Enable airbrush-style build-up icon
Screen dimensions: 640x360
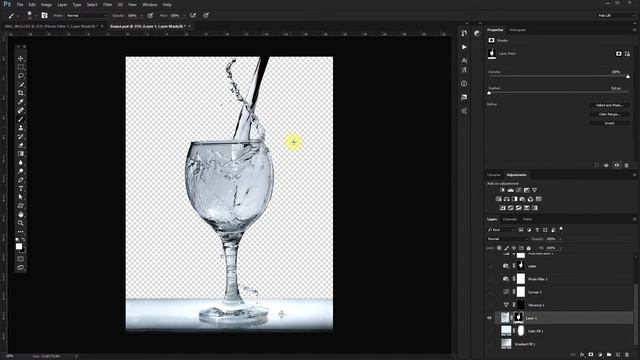(x=193, y=16)
